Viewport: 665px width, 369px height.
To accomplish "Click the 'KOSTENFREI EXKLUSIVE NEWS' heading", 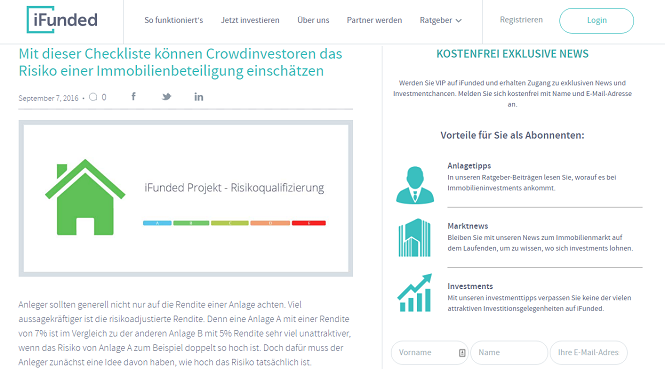I will point(512,54).
